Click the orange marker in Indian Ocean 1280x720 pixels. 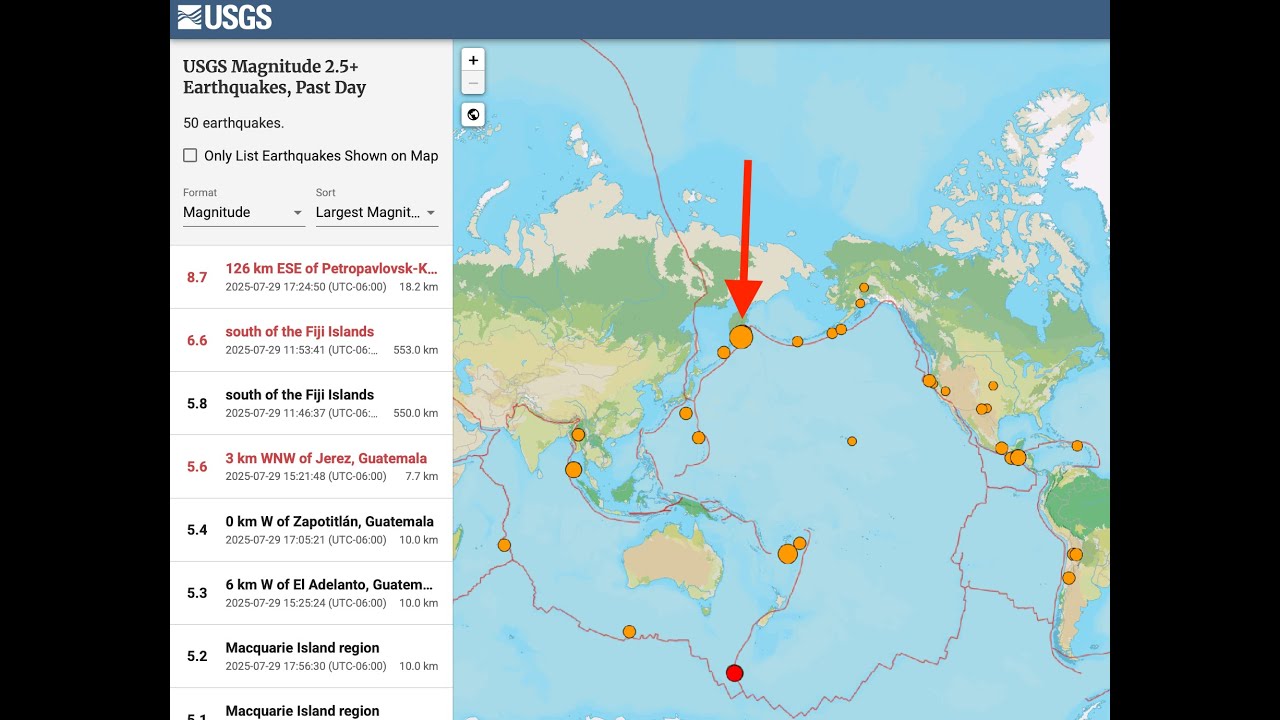(x=504, y=545)
